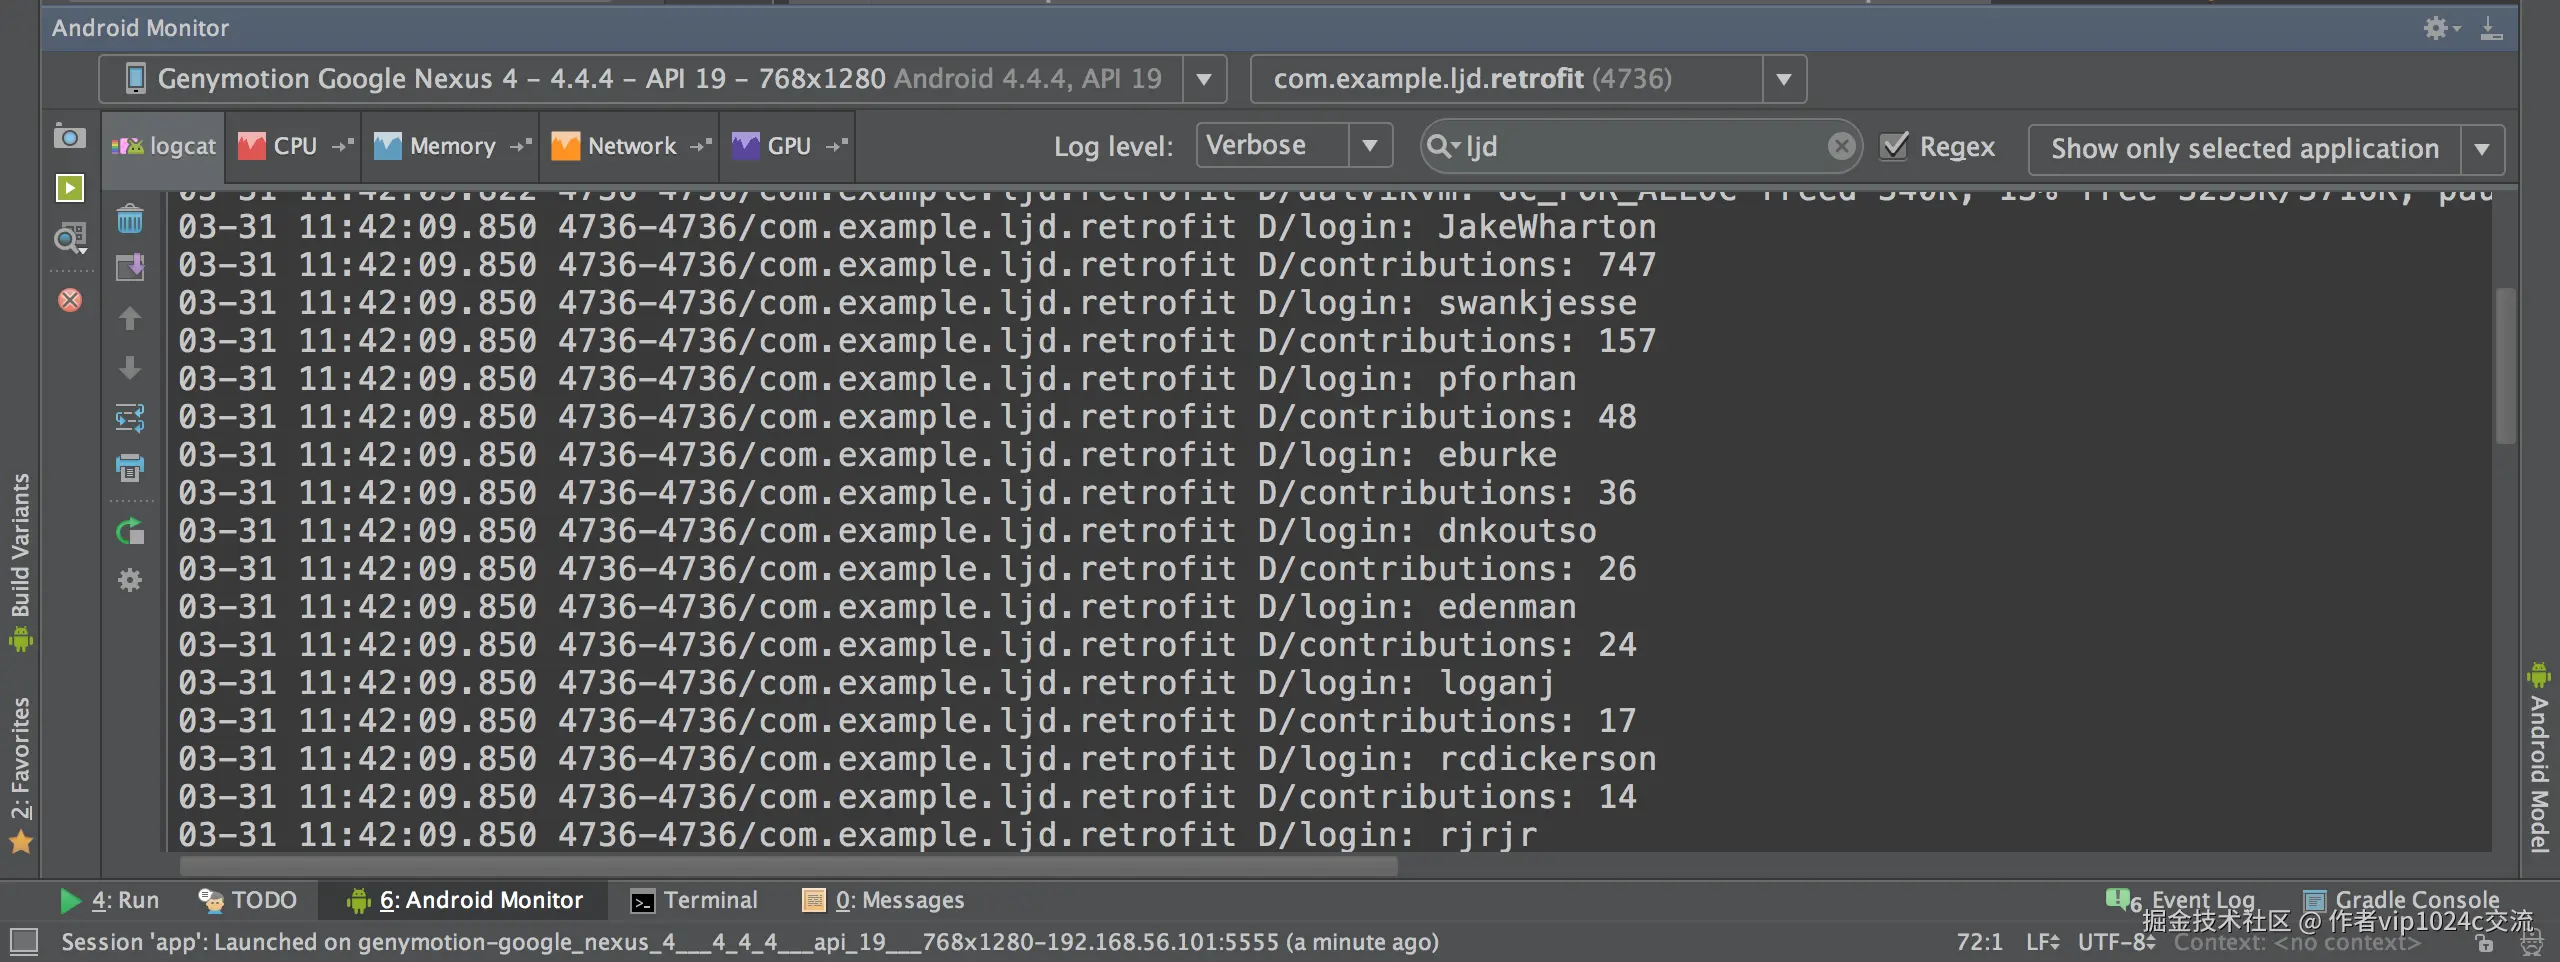Click the magnifier search history icon
The image size is (2560, 962).
pyautogui.click(x=1442, y=146)
